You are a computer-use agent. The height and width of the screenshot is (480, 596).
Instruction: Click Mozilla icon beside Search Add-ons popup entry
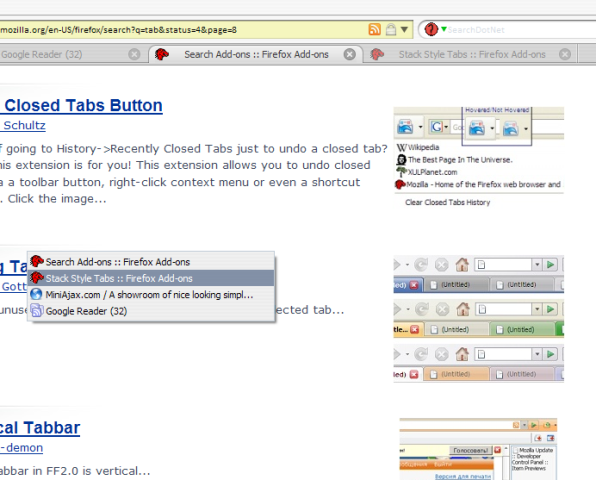(x=36, y=261)
